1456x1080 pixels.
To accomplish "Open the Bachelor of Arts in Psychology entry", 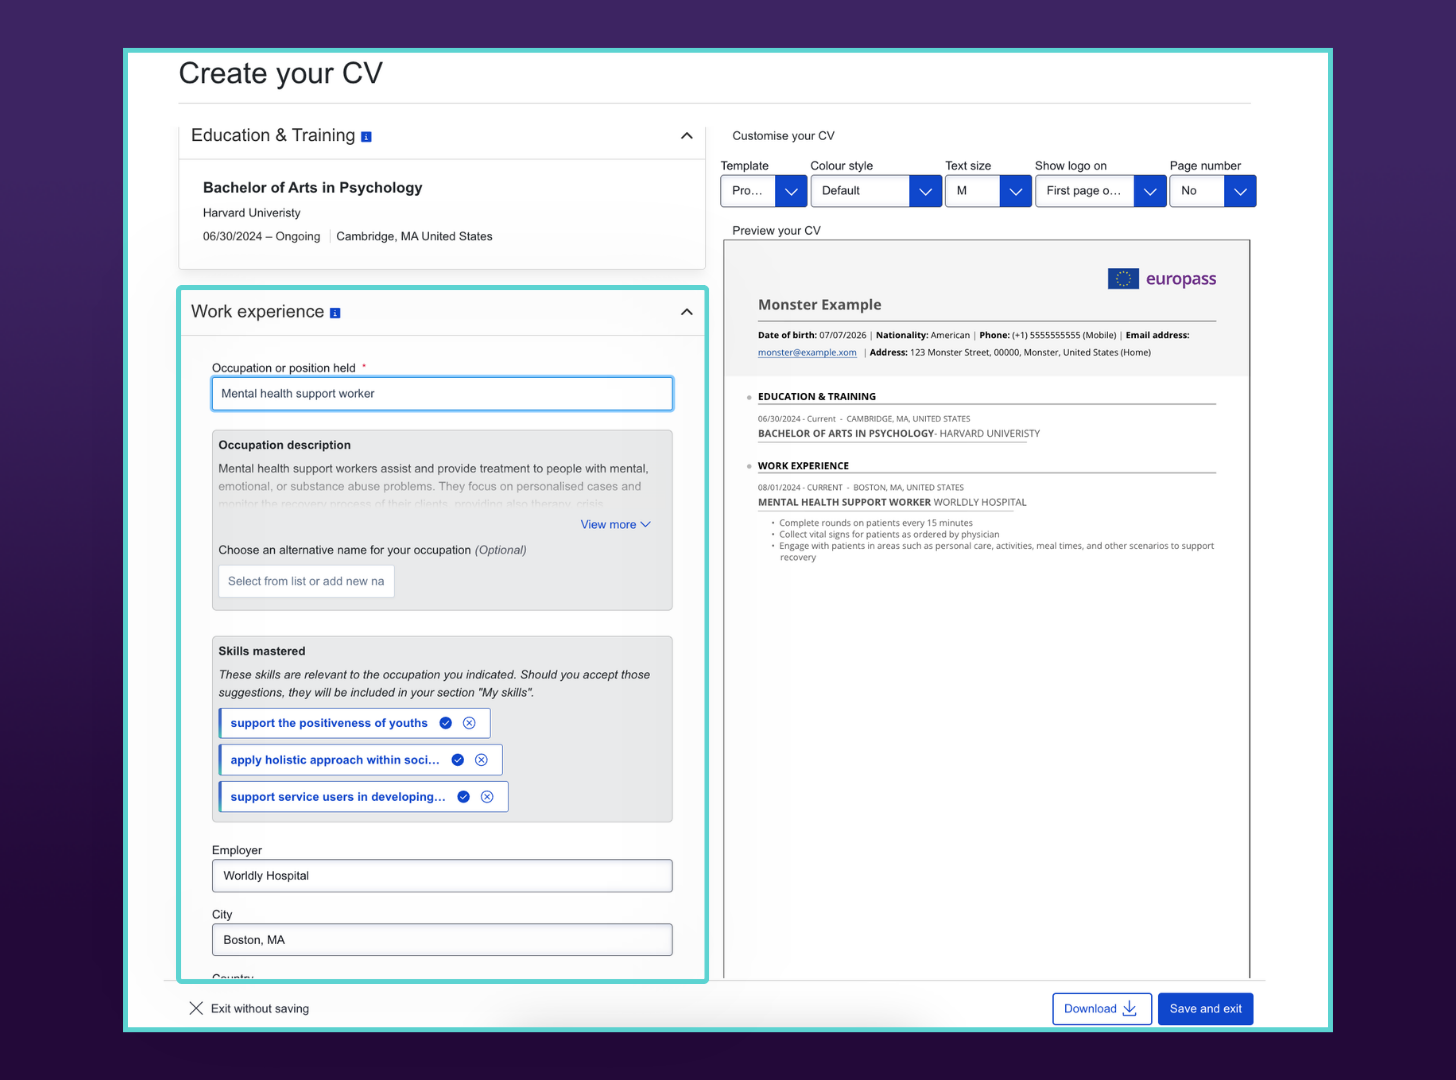I will pos(312,188).
